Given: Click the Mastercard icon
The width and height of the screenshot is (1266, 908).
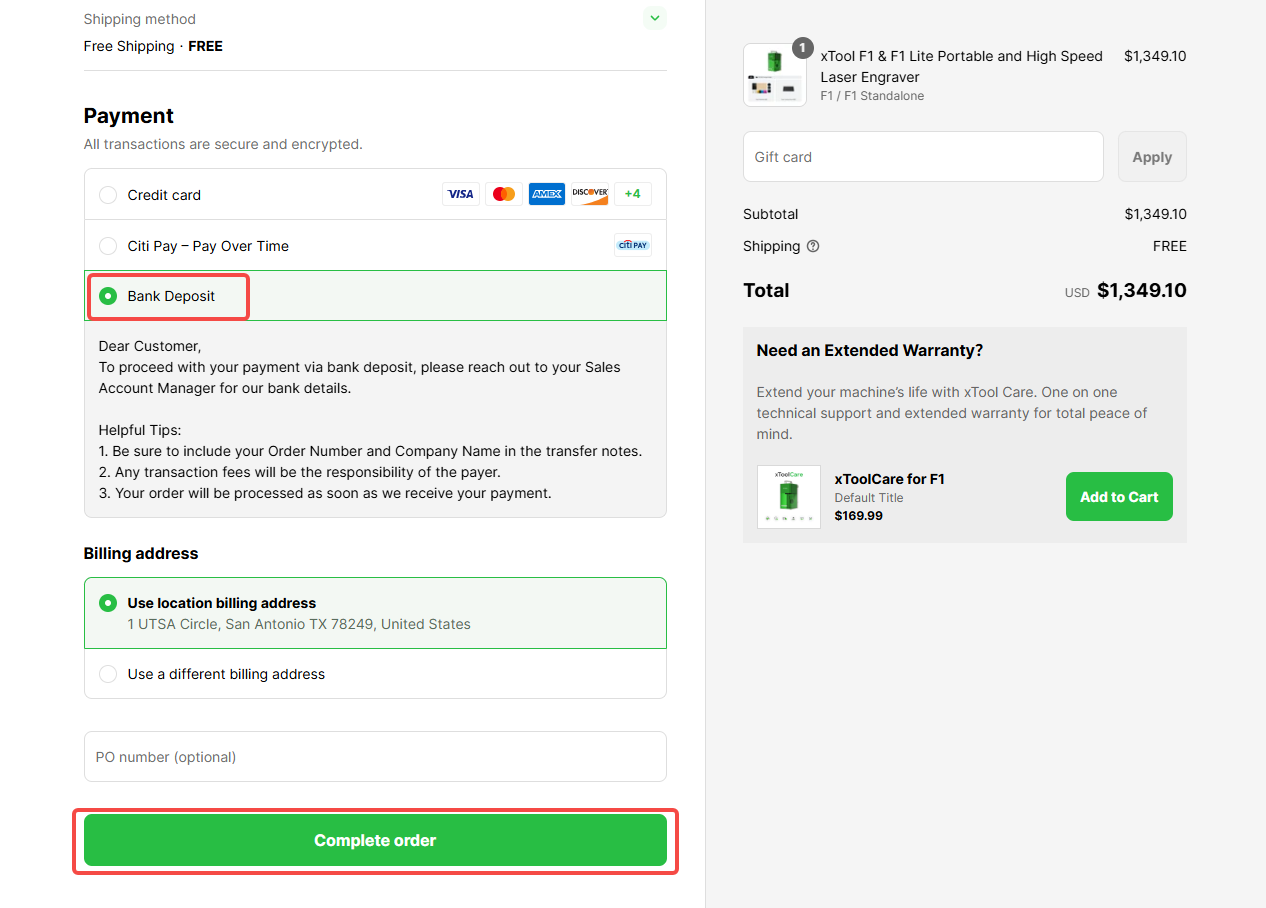Looking at the screenshot, I should click(504, 194).
